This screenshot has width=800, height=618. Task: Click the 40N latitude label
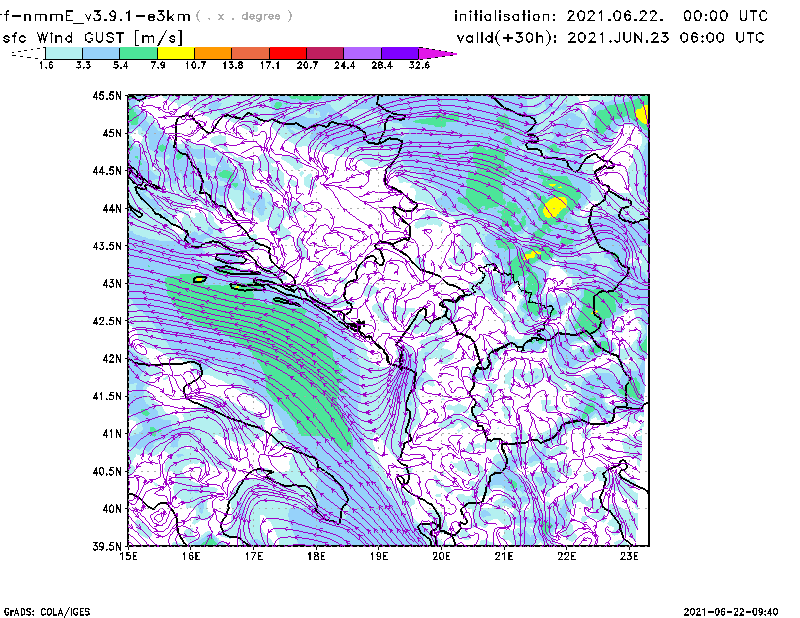pyautogui.click(x=112, y=508)
